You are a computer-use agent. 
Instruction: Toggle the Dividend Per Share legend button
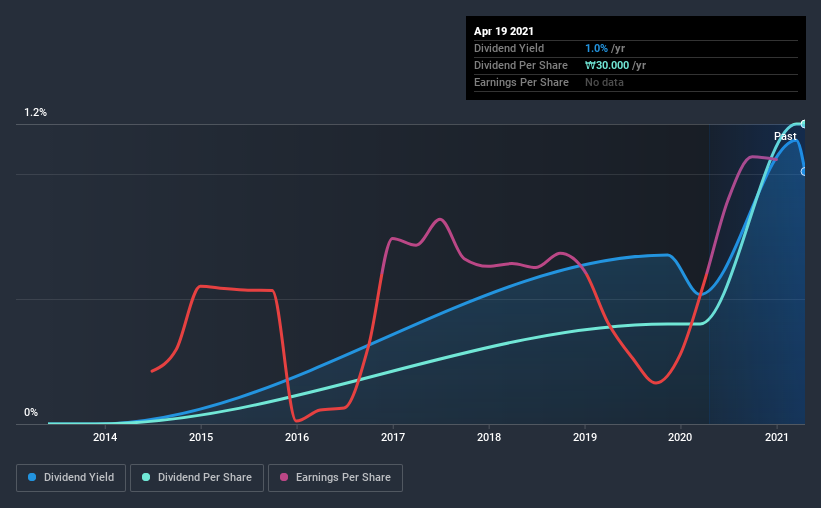click(x=197, y=478)
